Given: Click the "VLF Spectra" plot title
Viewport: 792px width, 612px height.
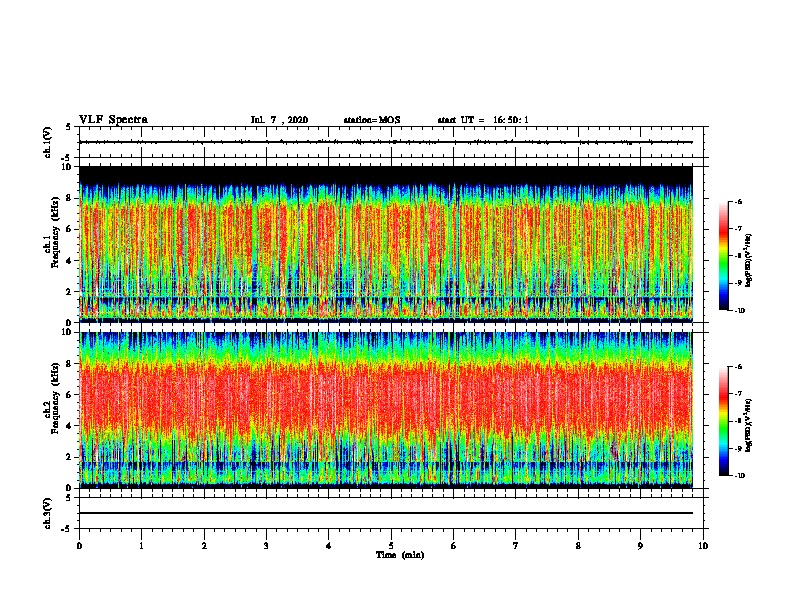Looking at the screenshot, I should click(x=113, y=120).
